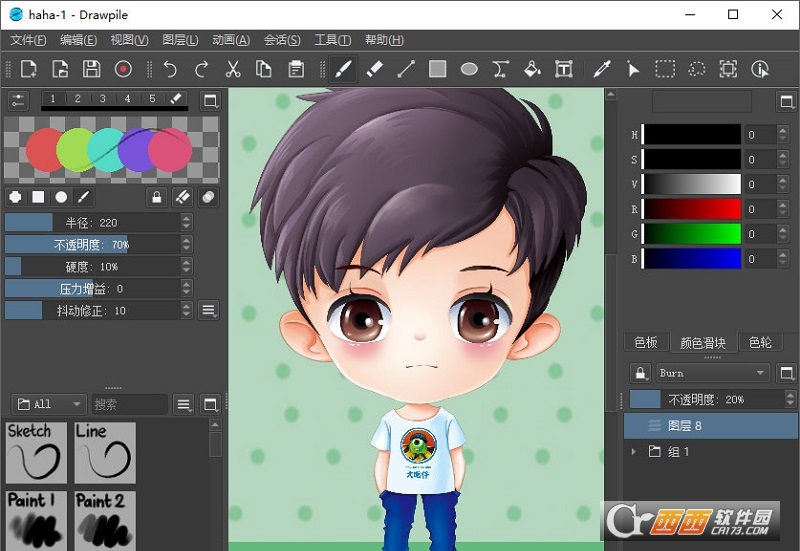800x551 pixels.
Task: Open the 图层(L) menu
Action: click(180, 40)
